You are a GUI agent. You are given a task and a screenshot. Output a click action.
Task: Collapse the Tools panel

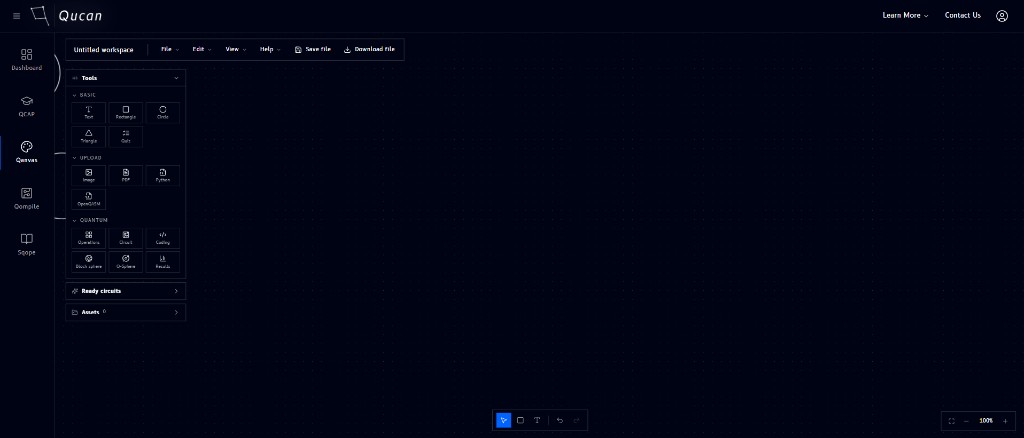(176, 78)
